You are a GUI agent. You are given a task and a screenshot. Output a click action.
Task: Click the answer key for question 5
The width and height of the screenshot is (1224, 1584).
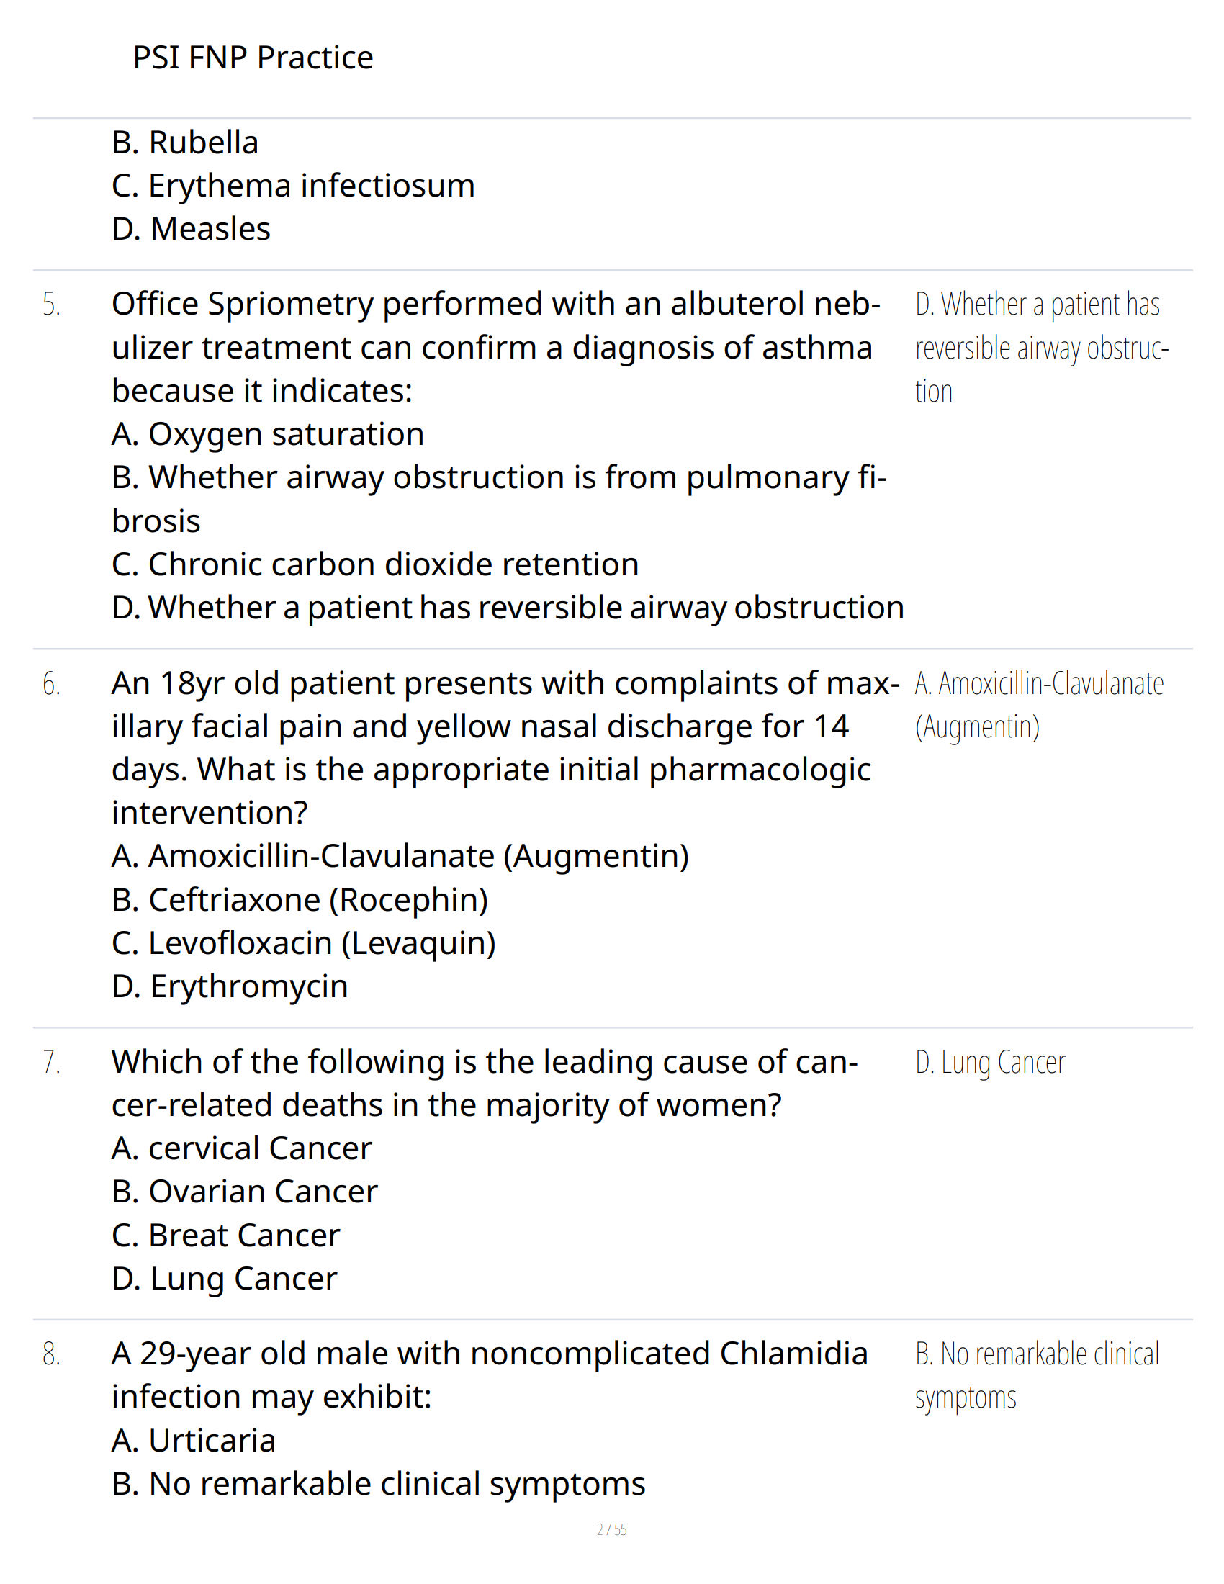[1041, 347]
